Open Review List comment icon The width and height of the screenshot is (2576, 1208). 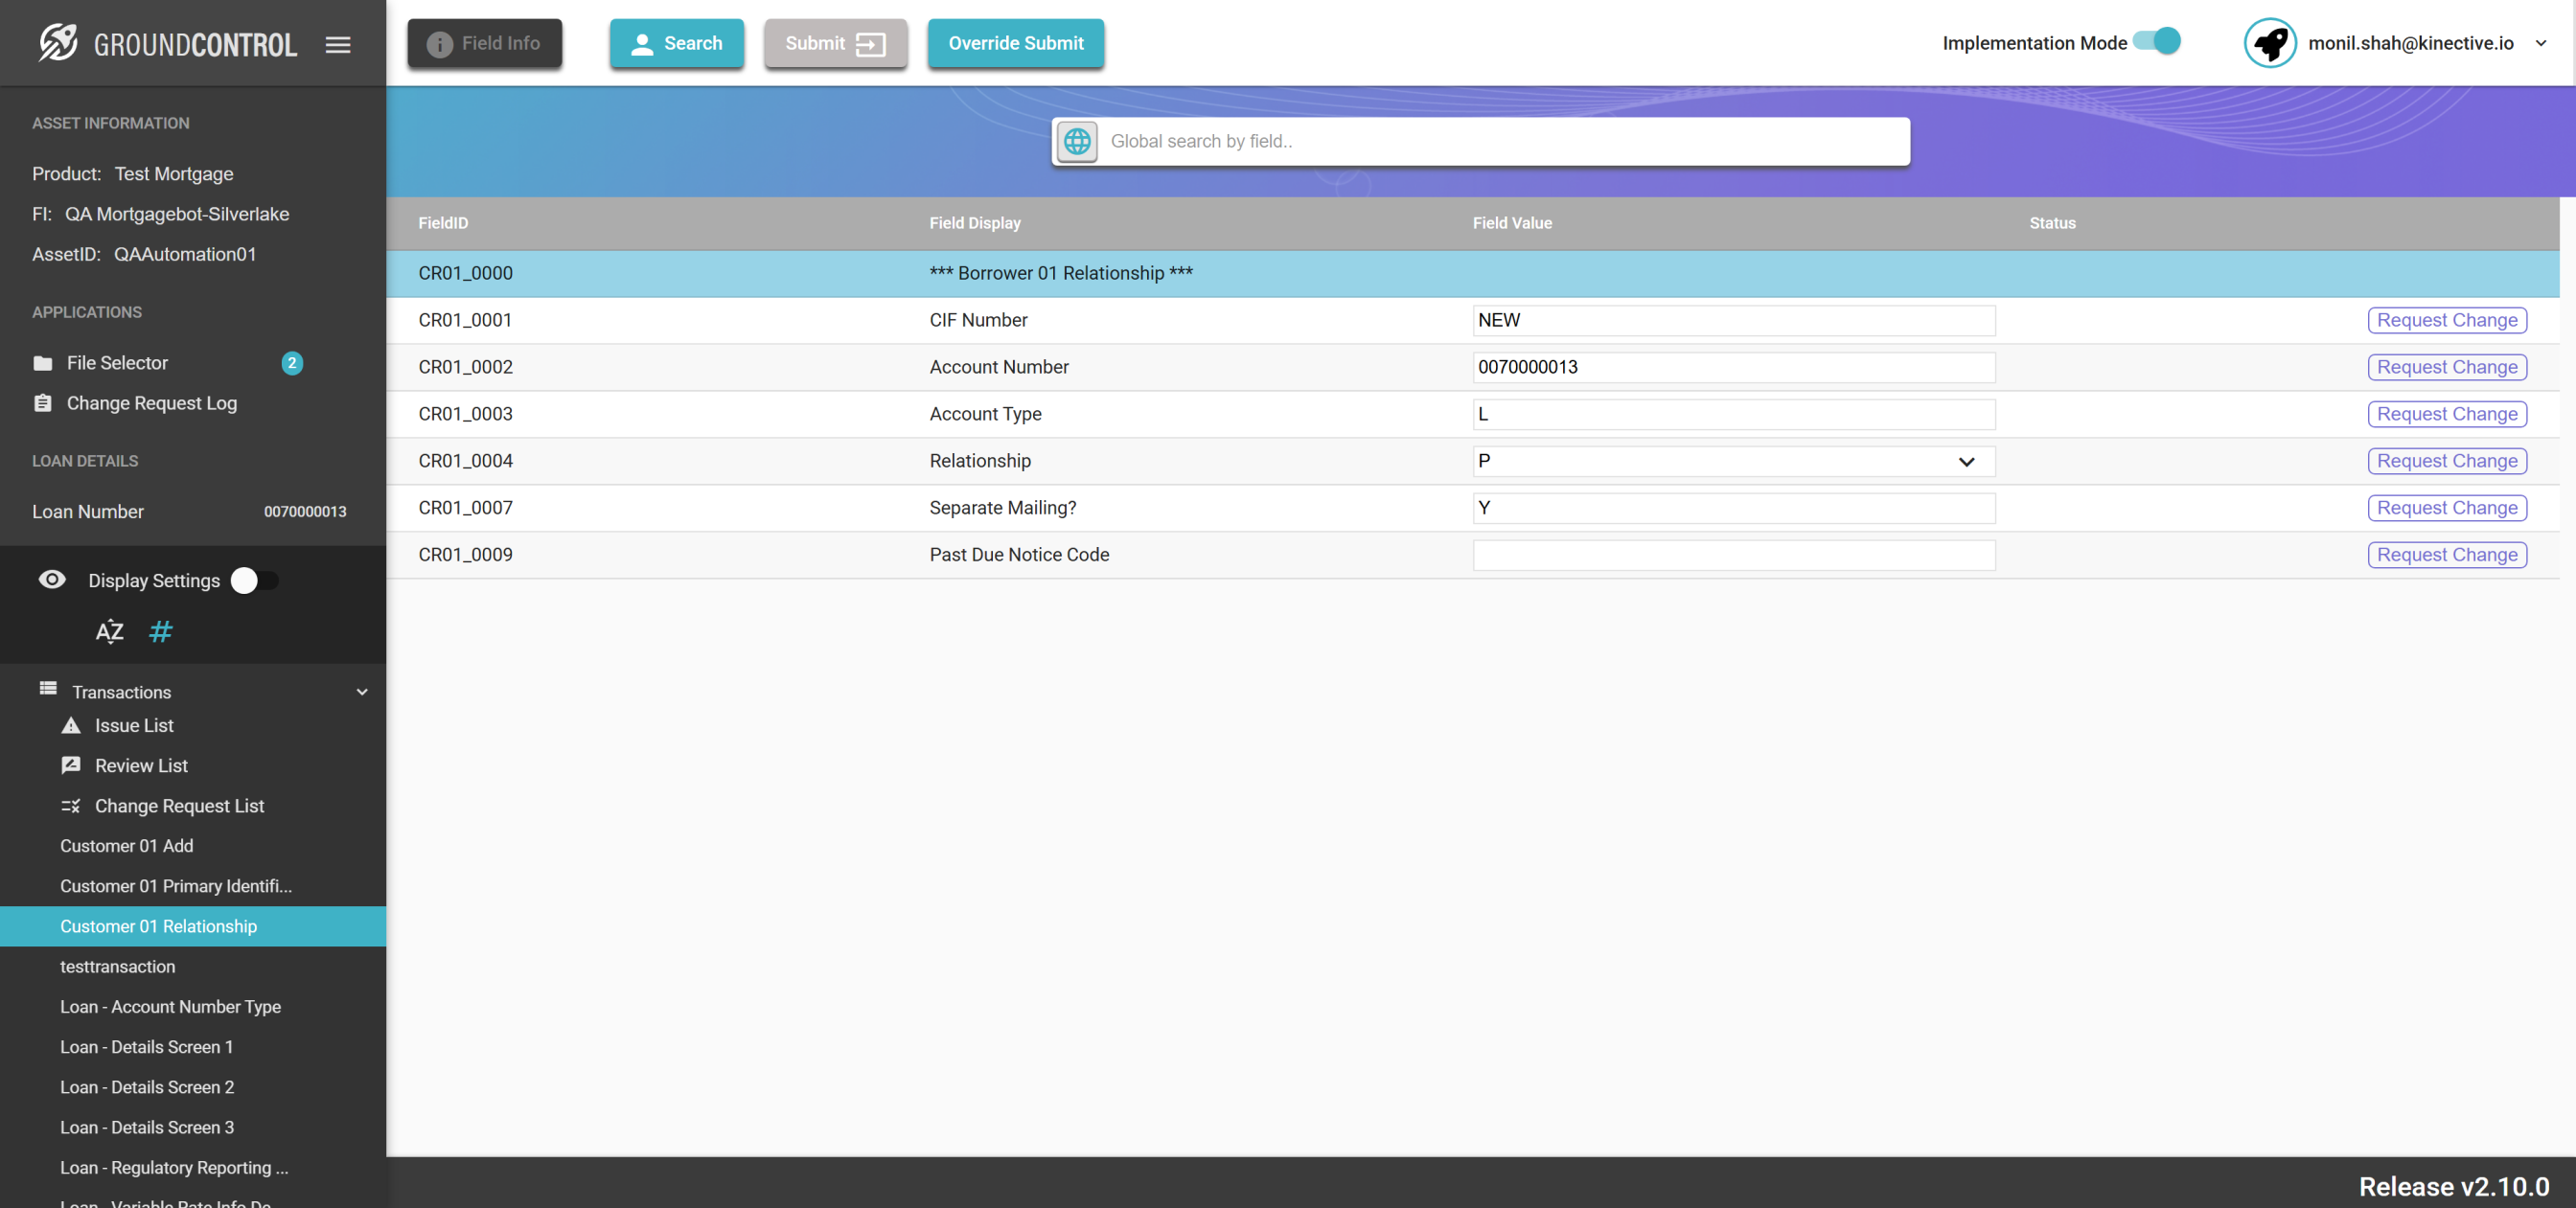click(71, 765)
